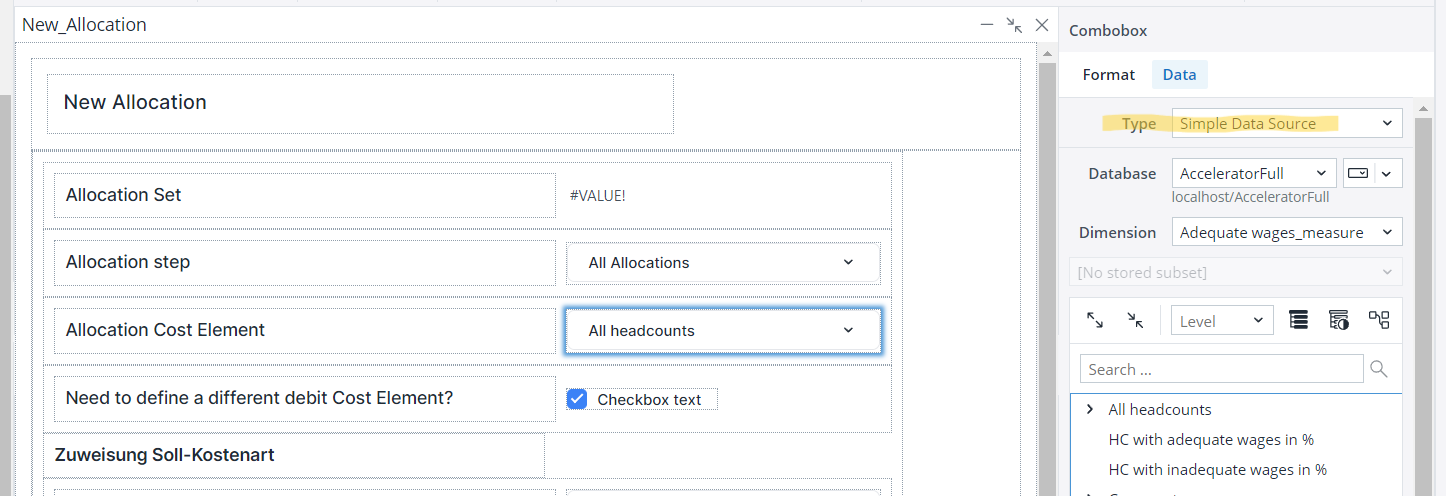Restore down the New_Allocation window
1446x496 pixels.
(1014, 25)
